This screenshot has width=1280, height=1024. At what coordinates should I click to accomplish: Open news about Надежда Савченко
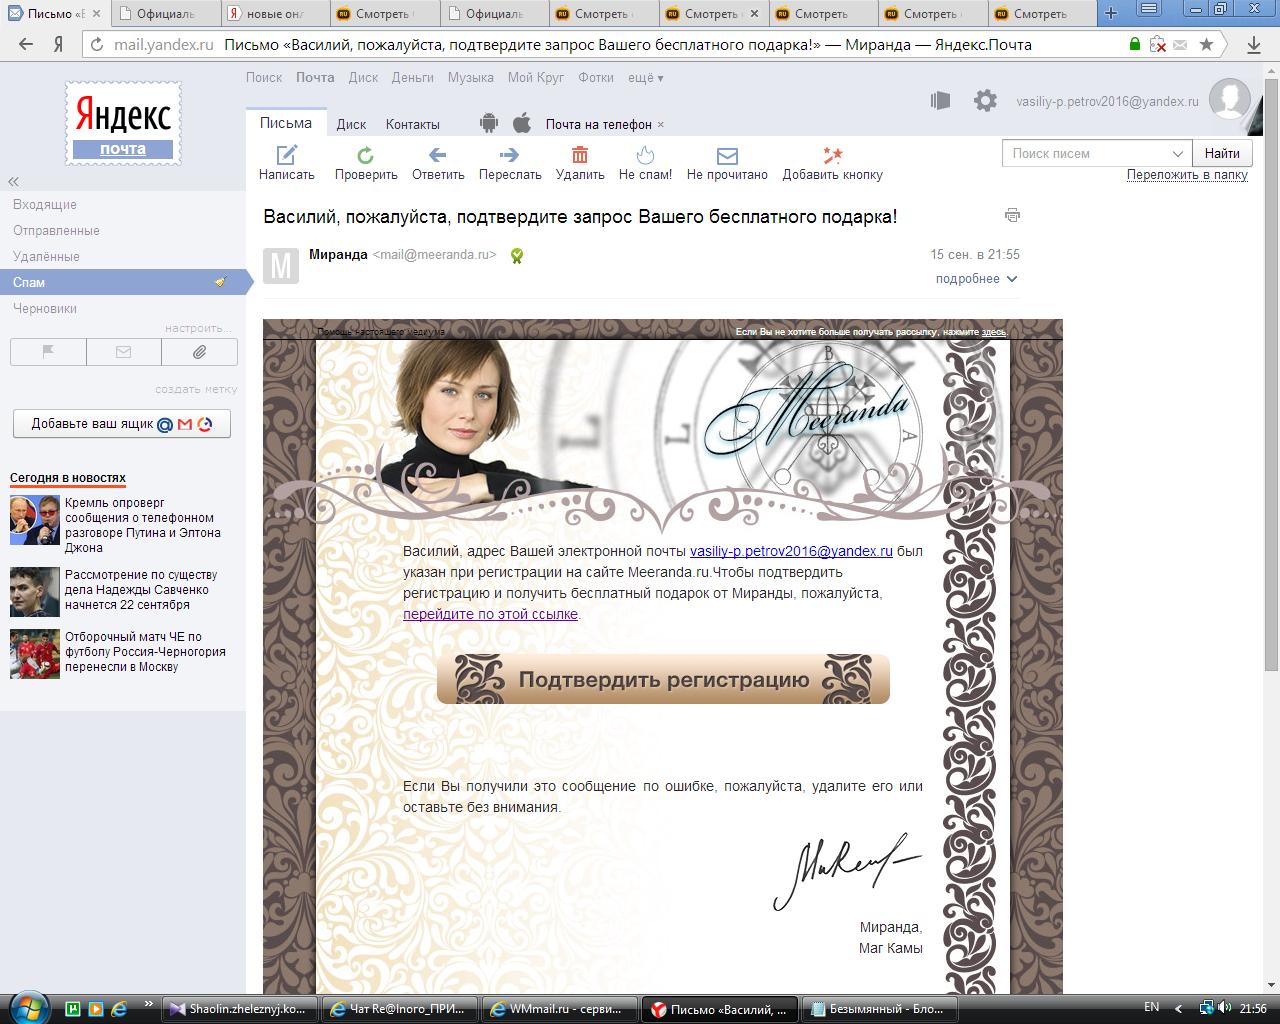click(x=141, y=590)
